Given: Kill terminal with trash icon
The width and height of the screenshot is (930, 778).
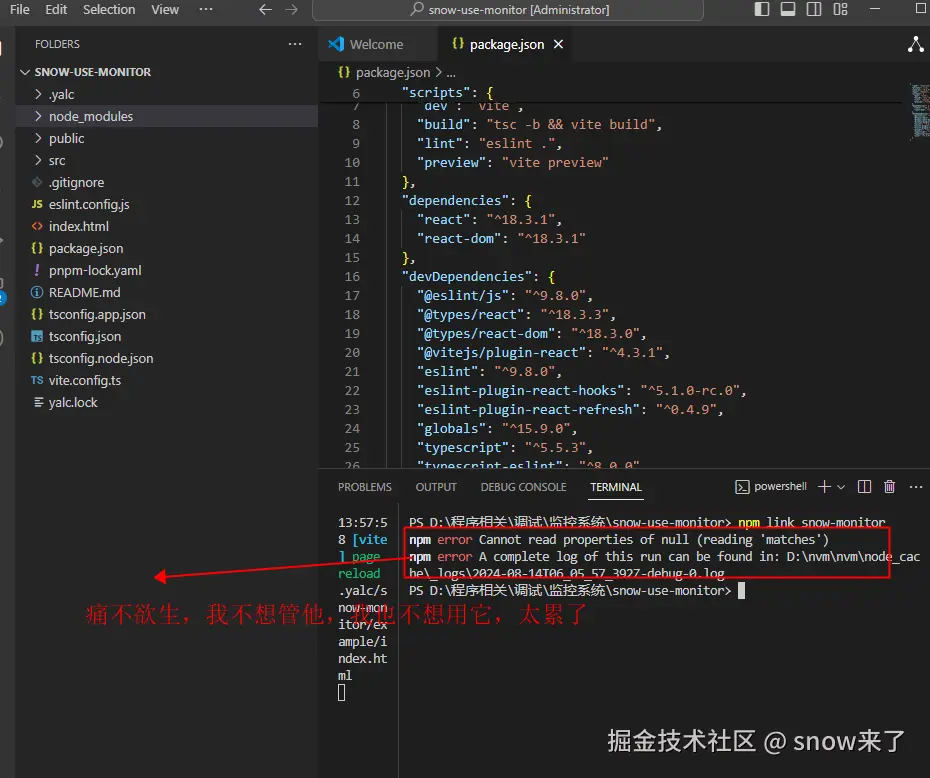Looking at the screenshot, I should [889, 487].
